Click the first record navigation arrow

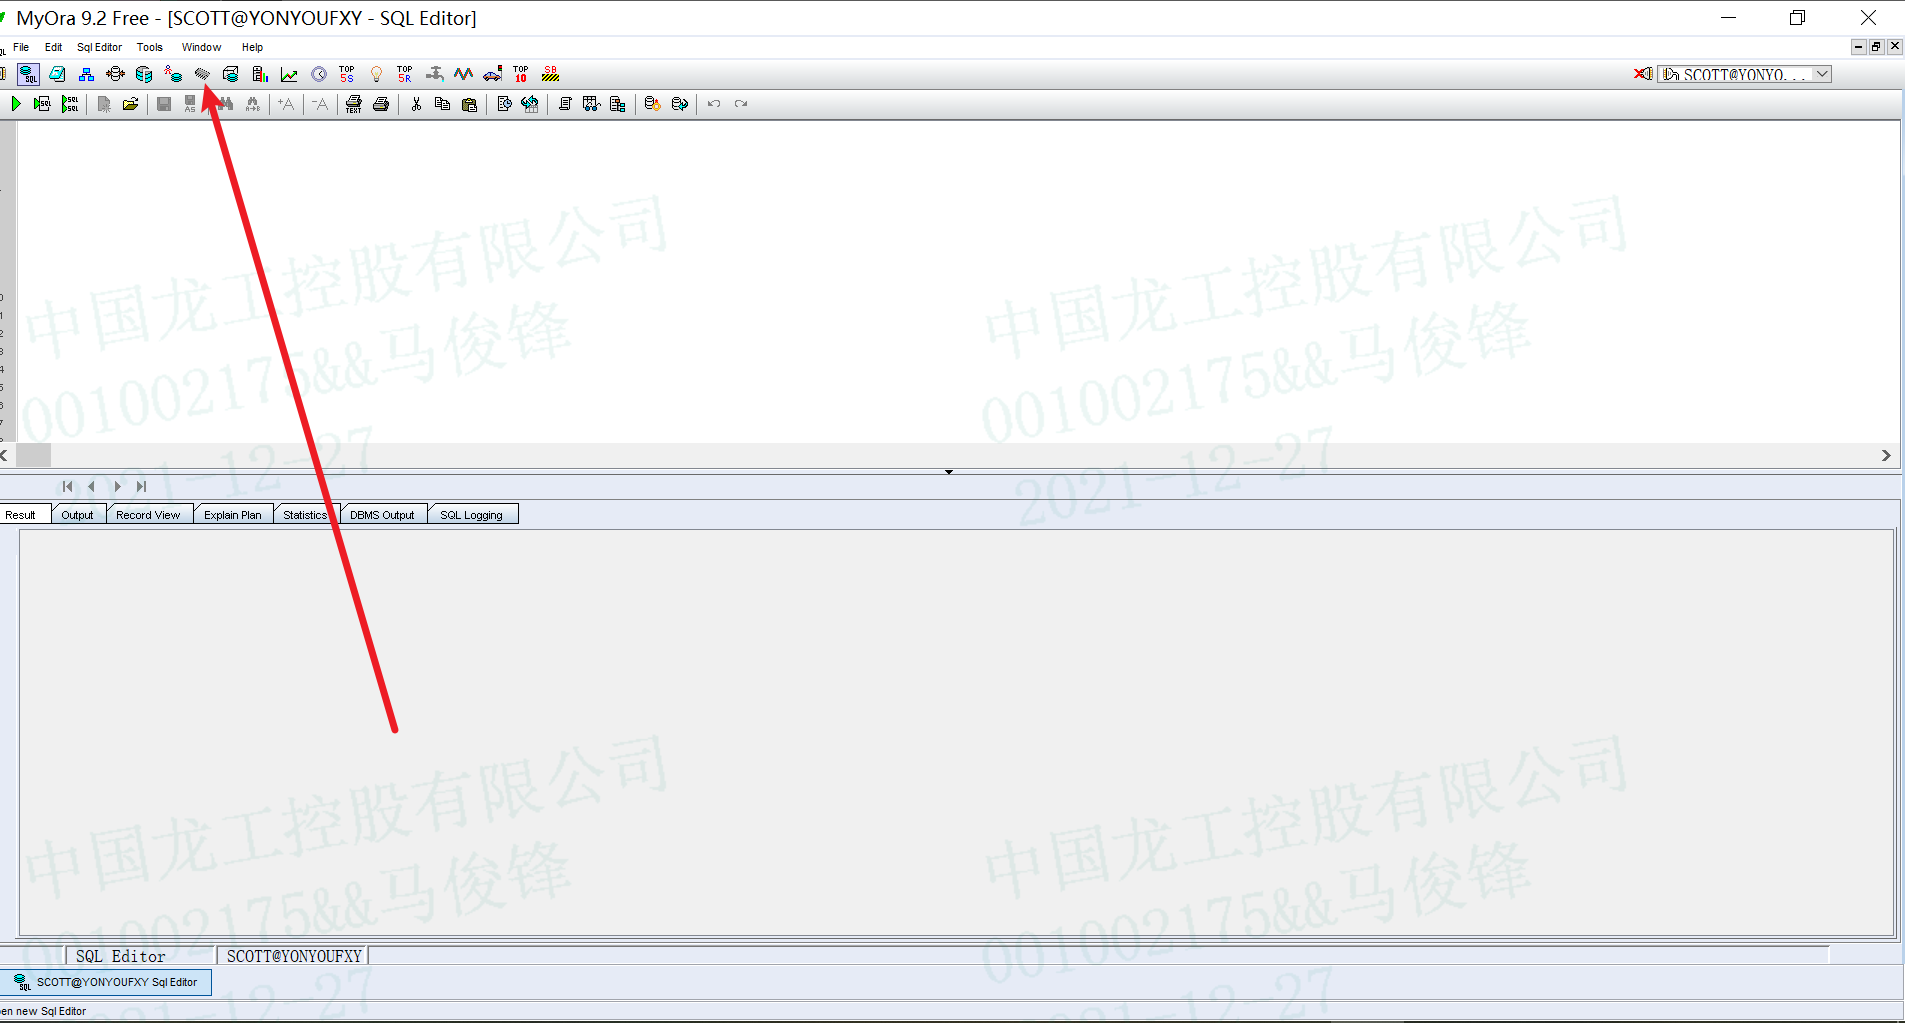67,486
